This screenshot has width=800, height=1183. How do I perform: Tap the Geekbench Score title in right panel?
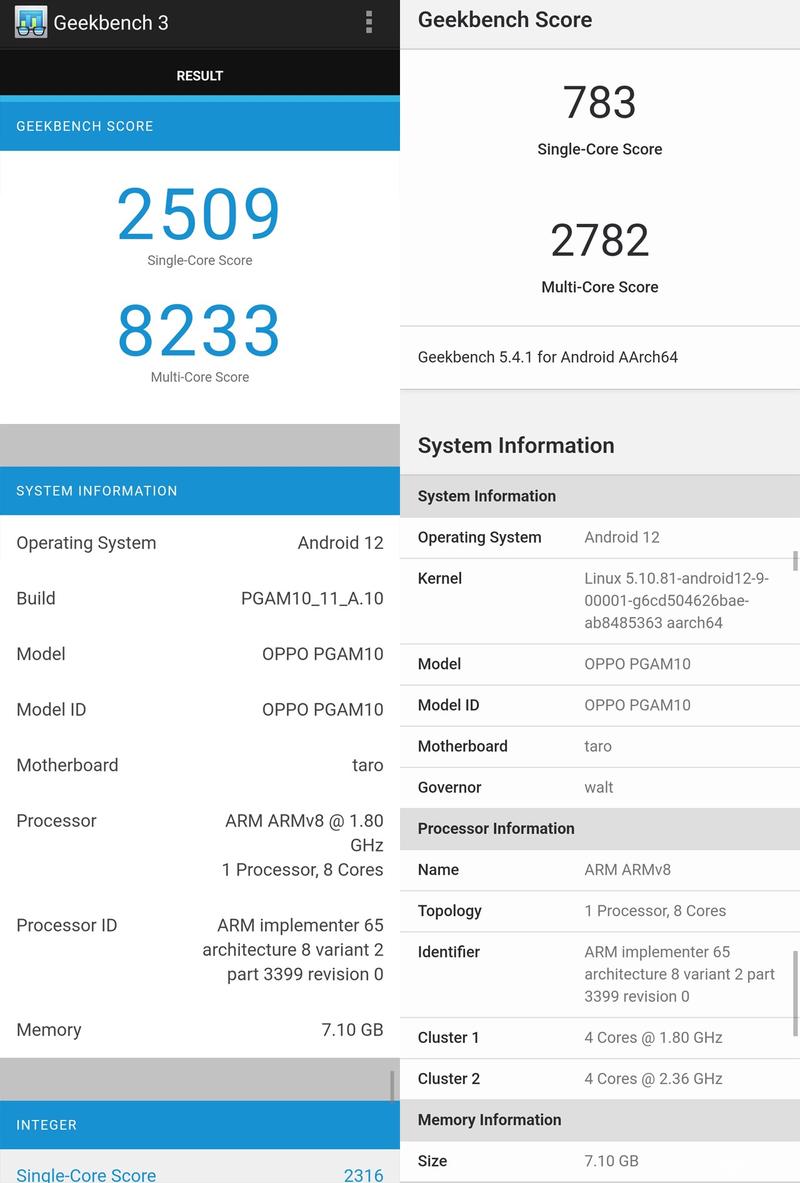tap(505, 20)
